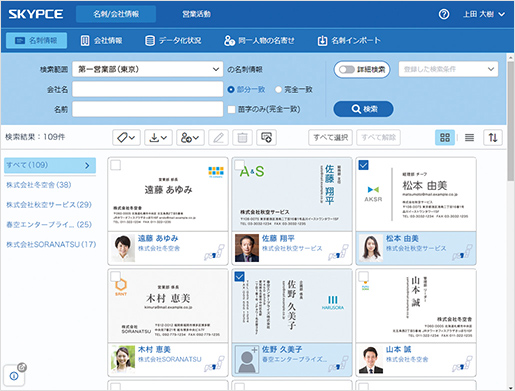Switch to list view icon
Viewport: 515px width, 391px height.
click(469, 137)
